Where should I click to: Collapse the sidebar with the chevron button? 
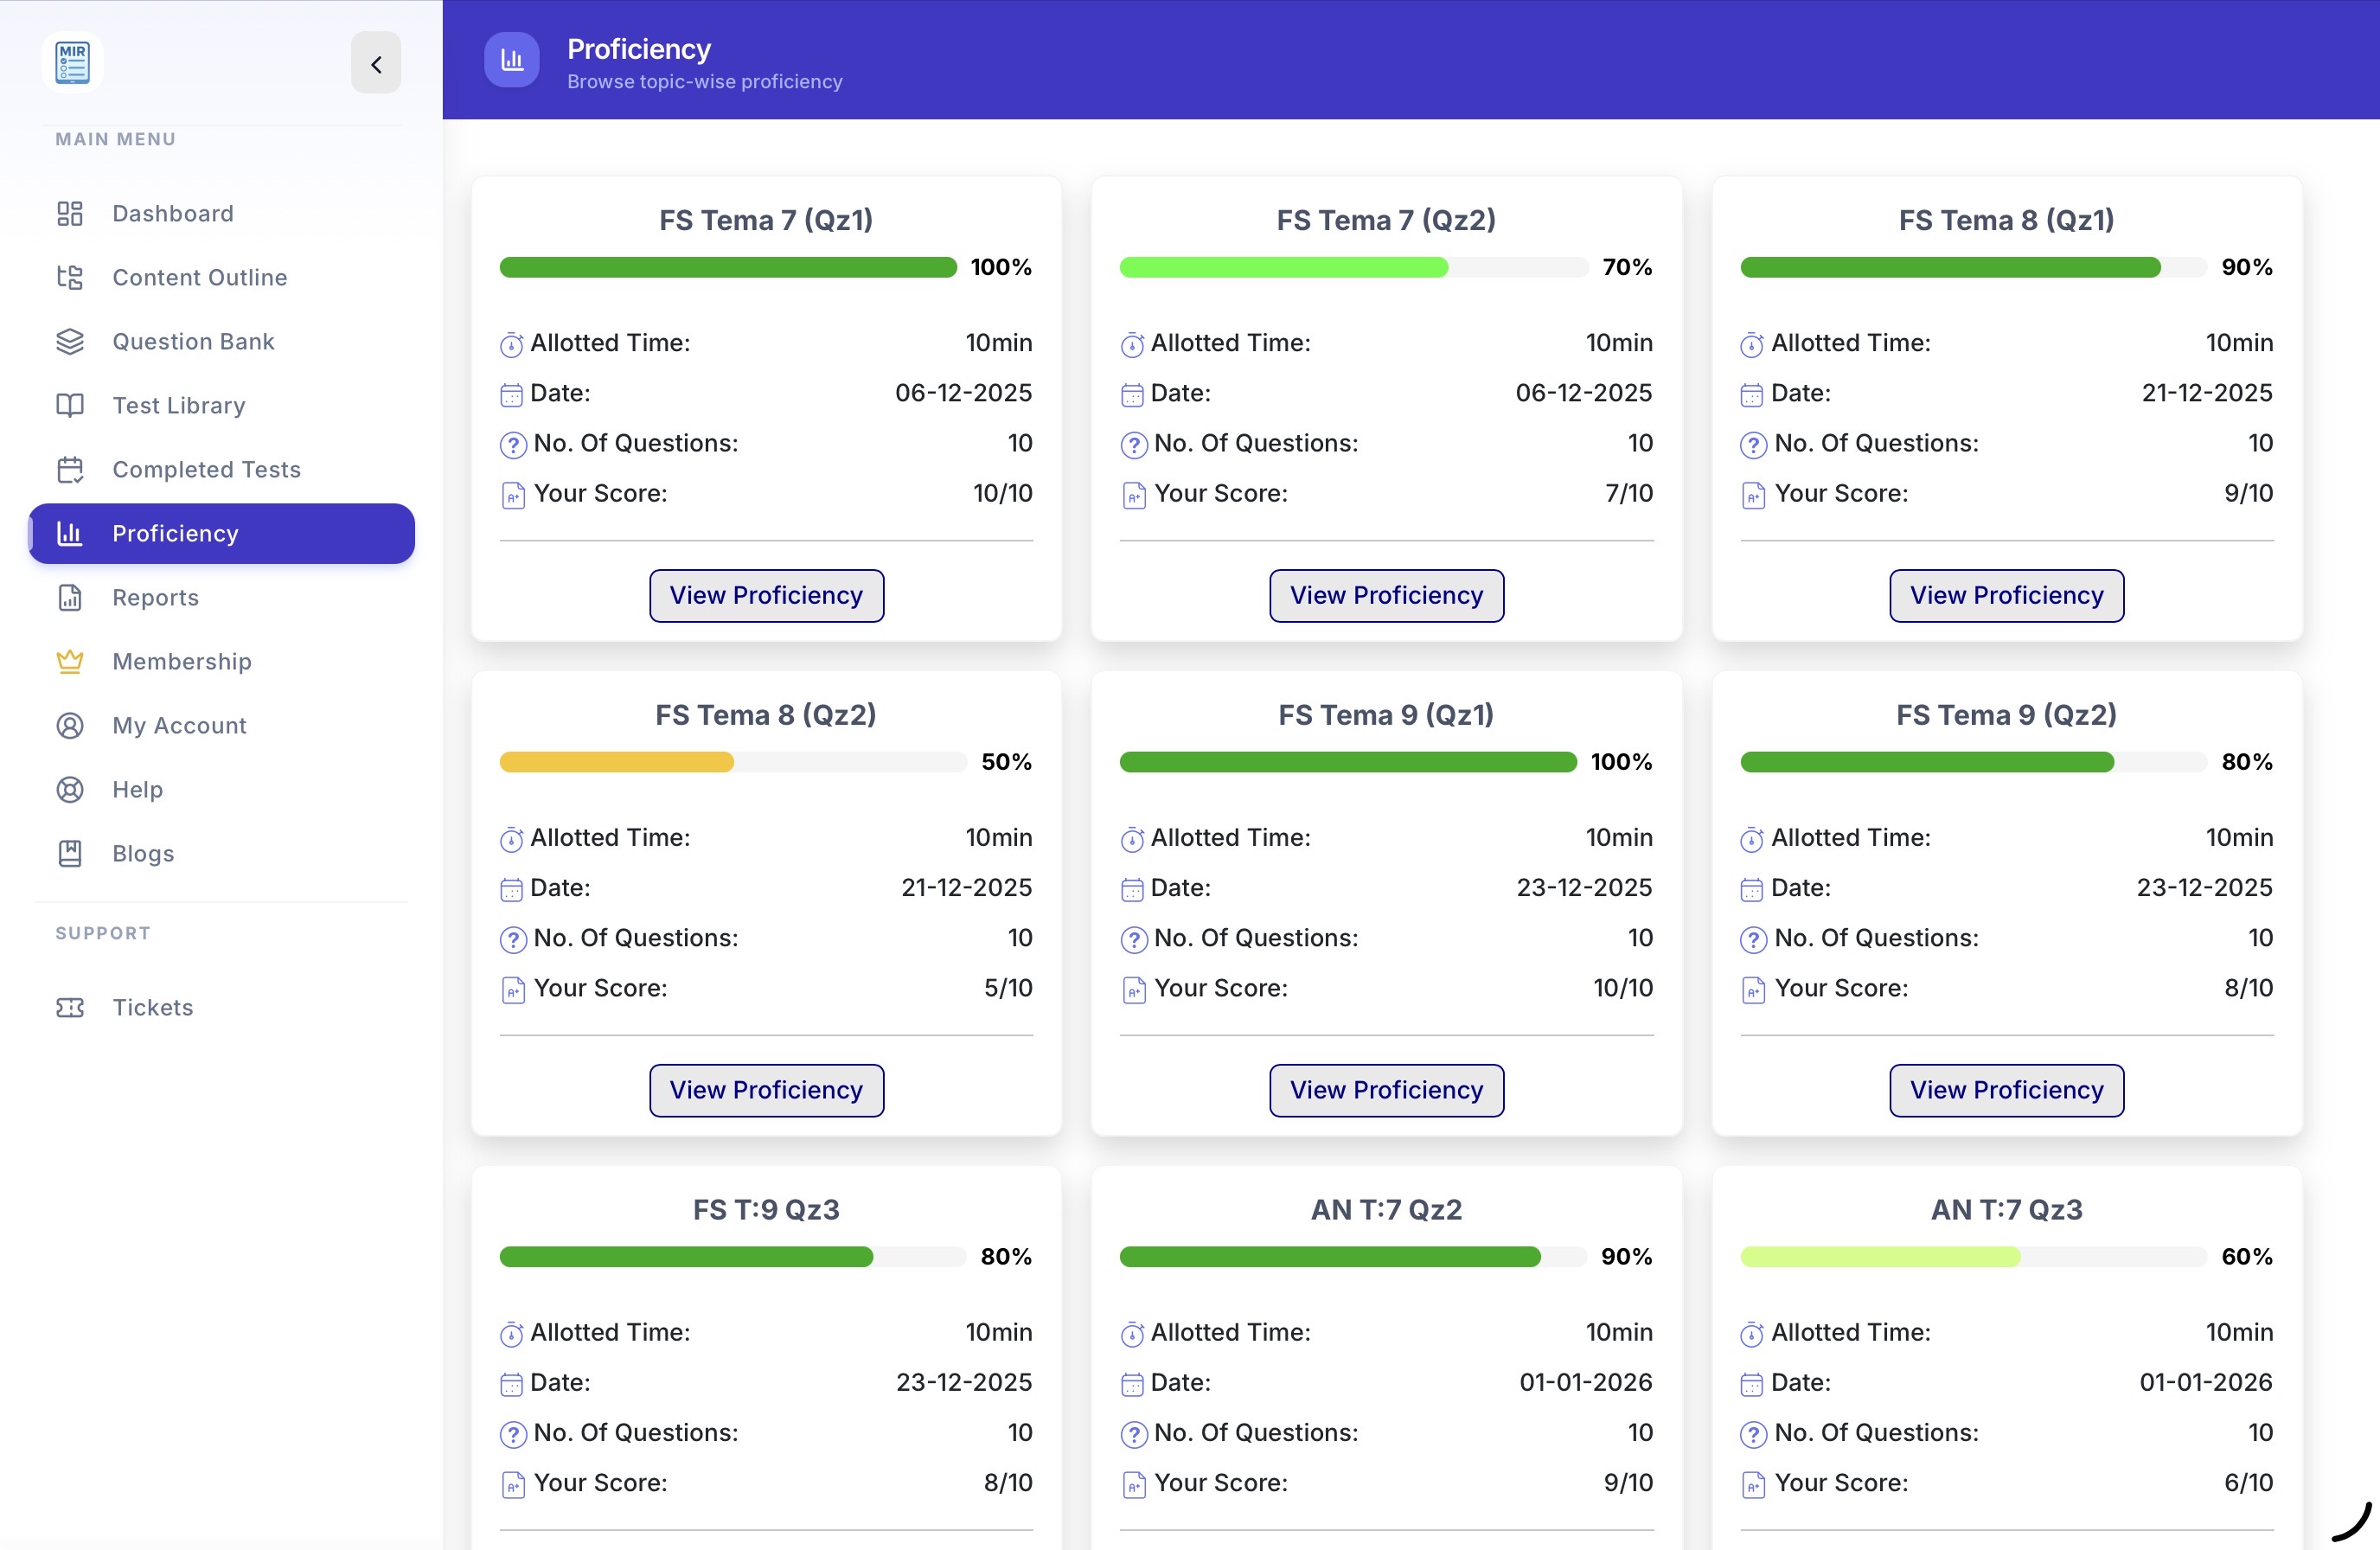pos(376,64)
